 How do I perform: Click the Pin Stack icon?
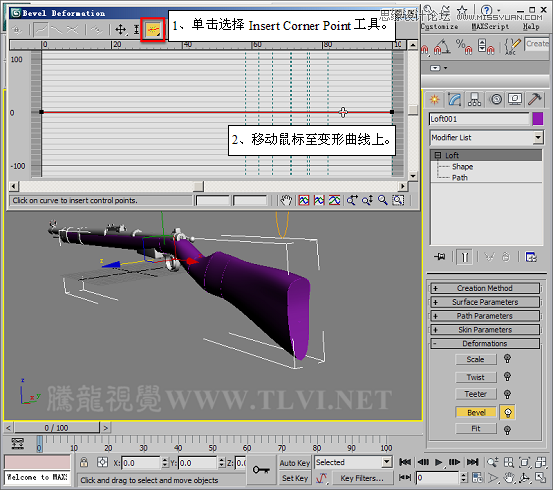[x=439, y=257]
